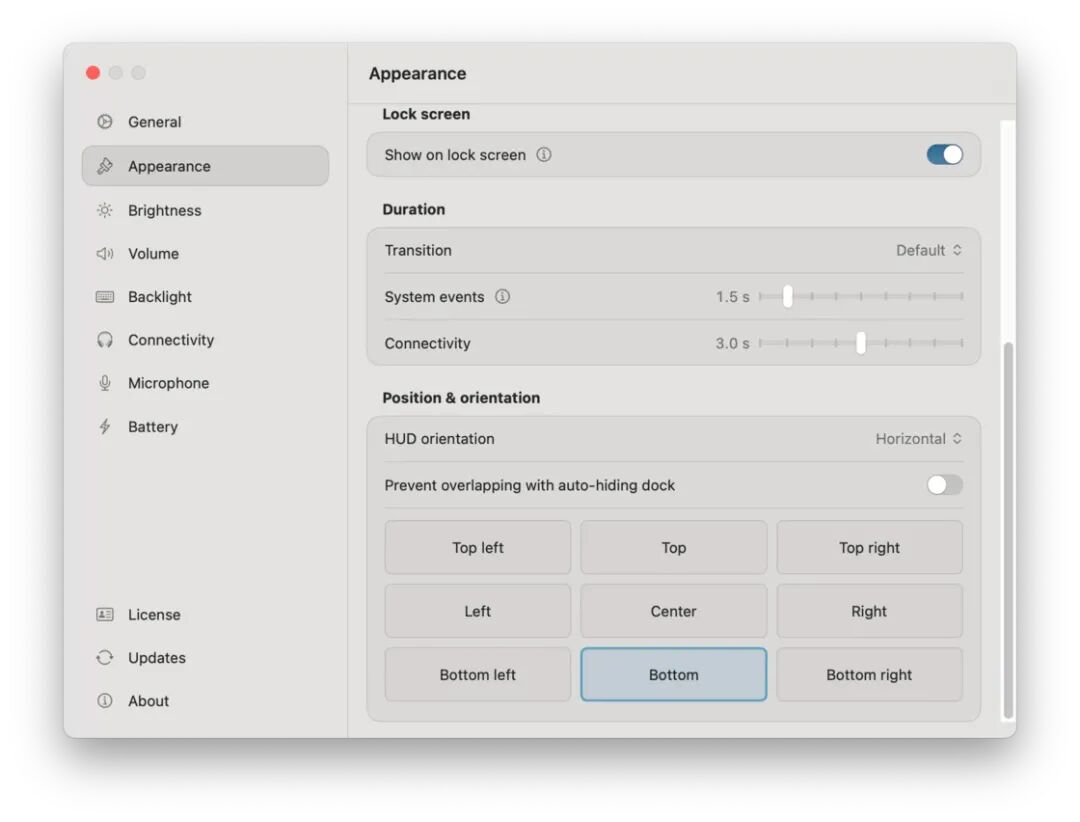Viewport: 1080px width, 822px height.
Task: Click info icon next to Show on lock screen
Action: pyautogui.click(x=544, y=154)
